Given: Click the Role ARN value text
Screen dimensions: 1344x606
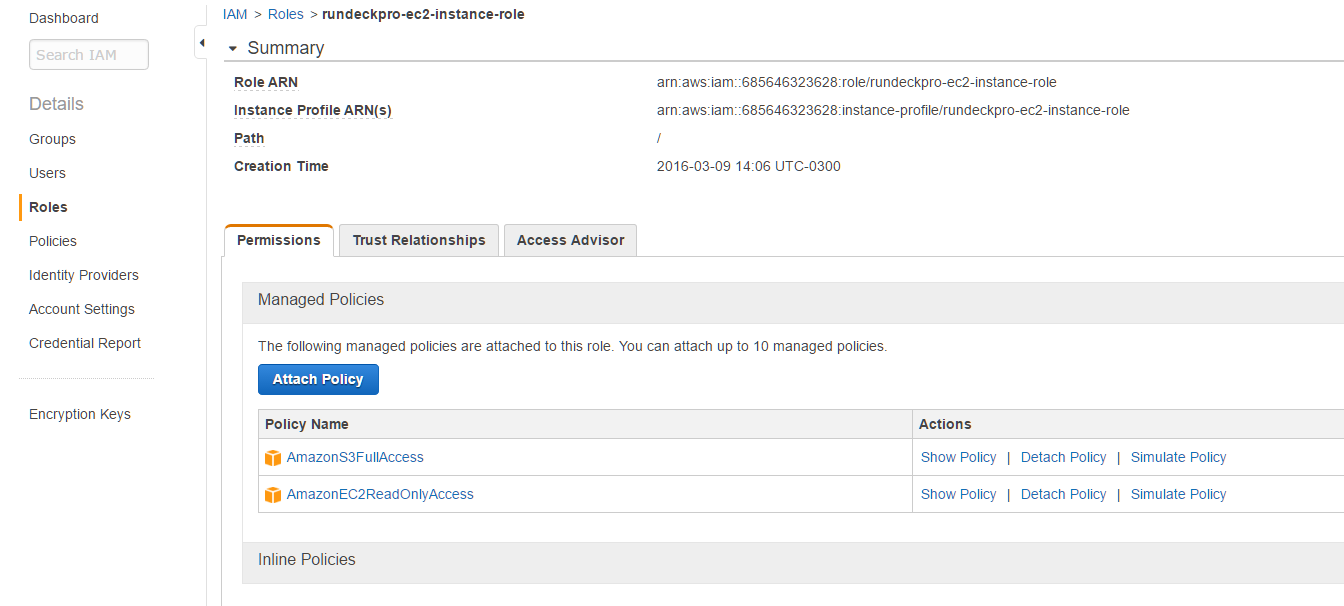Looking at the screenshot, I should (x=856, y=82).
